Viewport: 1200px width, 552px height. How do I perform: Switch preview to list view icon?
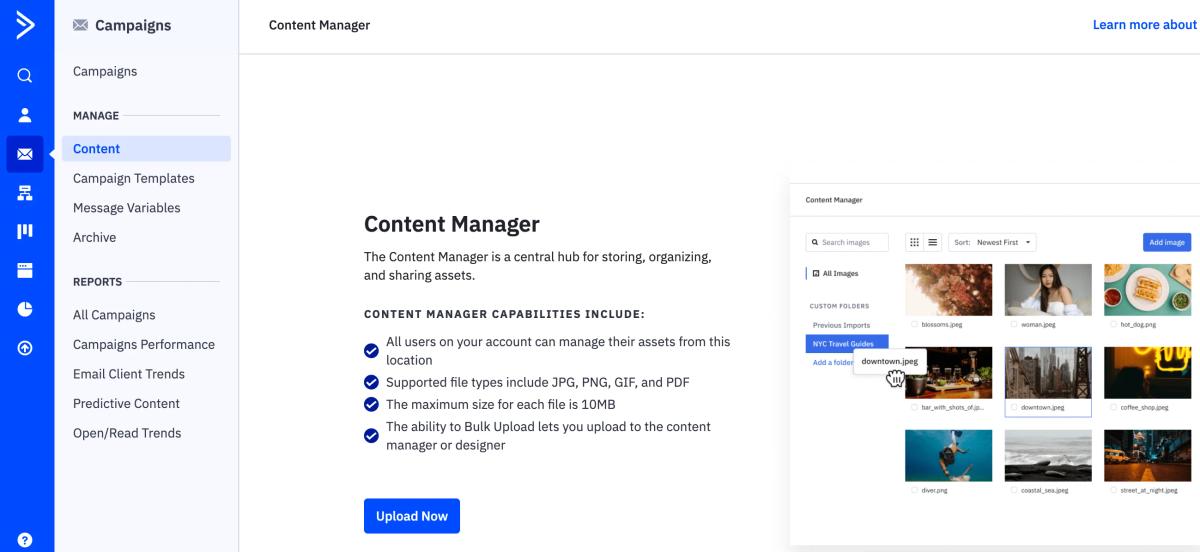click(933, 242)
